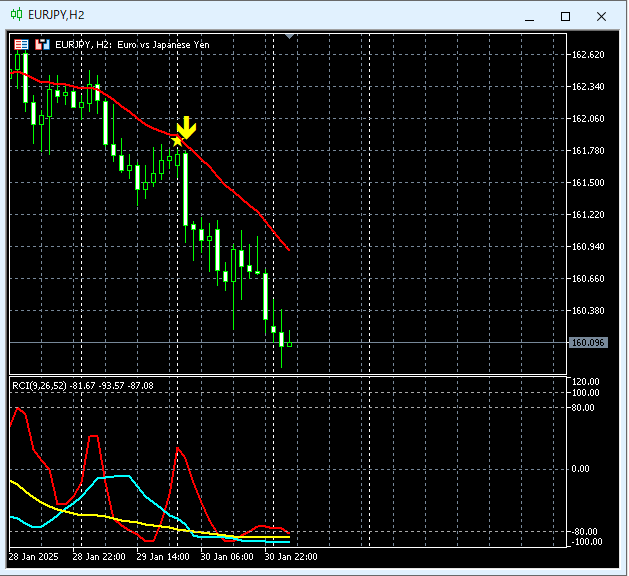Viewport: 629px width, 576px height.
Task: Click the -80.00 level on RCI scale
Action: point(585,532)
